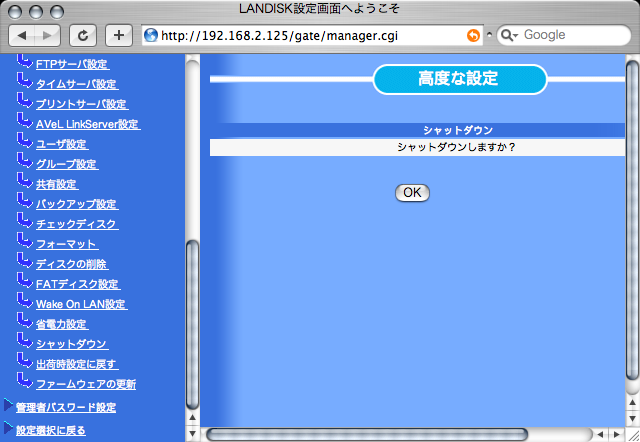Click the plus add bookmark button
This screenshot has width=640, height=442.
tap(119, 36)
